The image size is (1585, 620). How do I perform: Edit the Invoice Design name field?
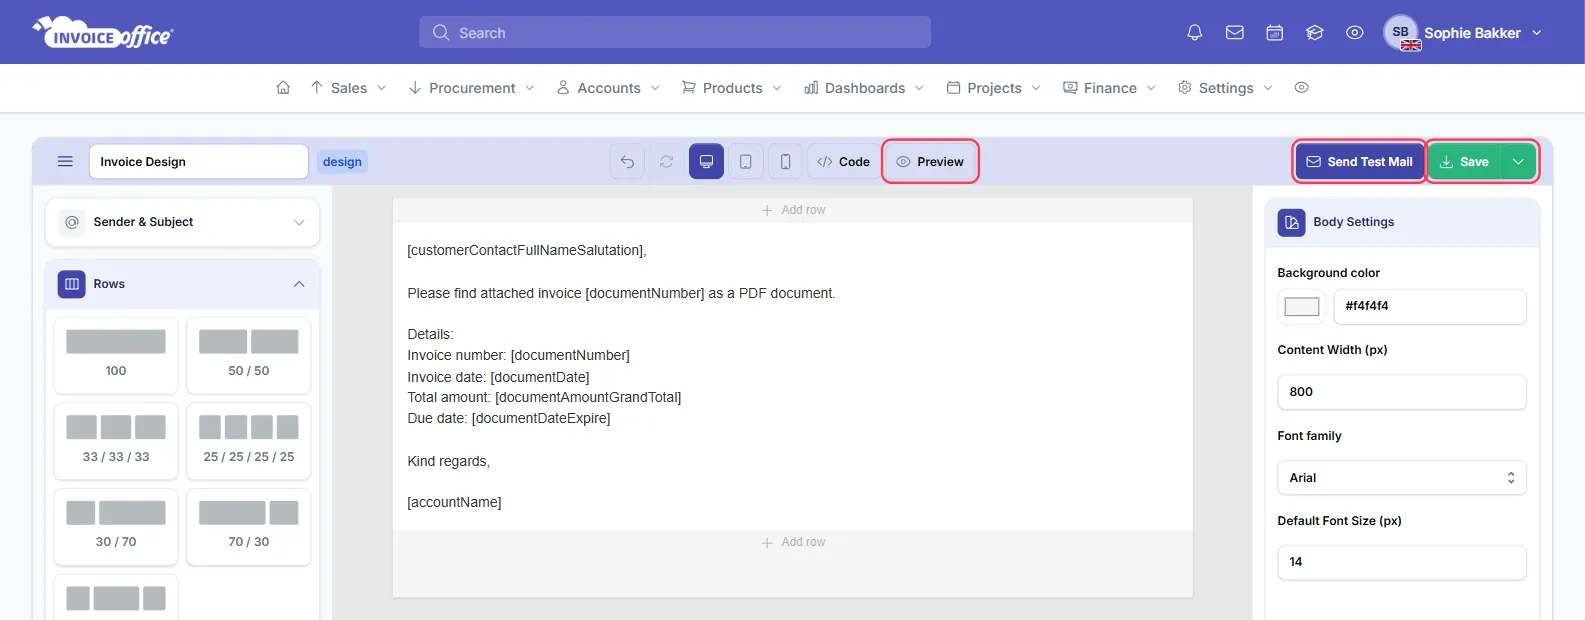198,161
